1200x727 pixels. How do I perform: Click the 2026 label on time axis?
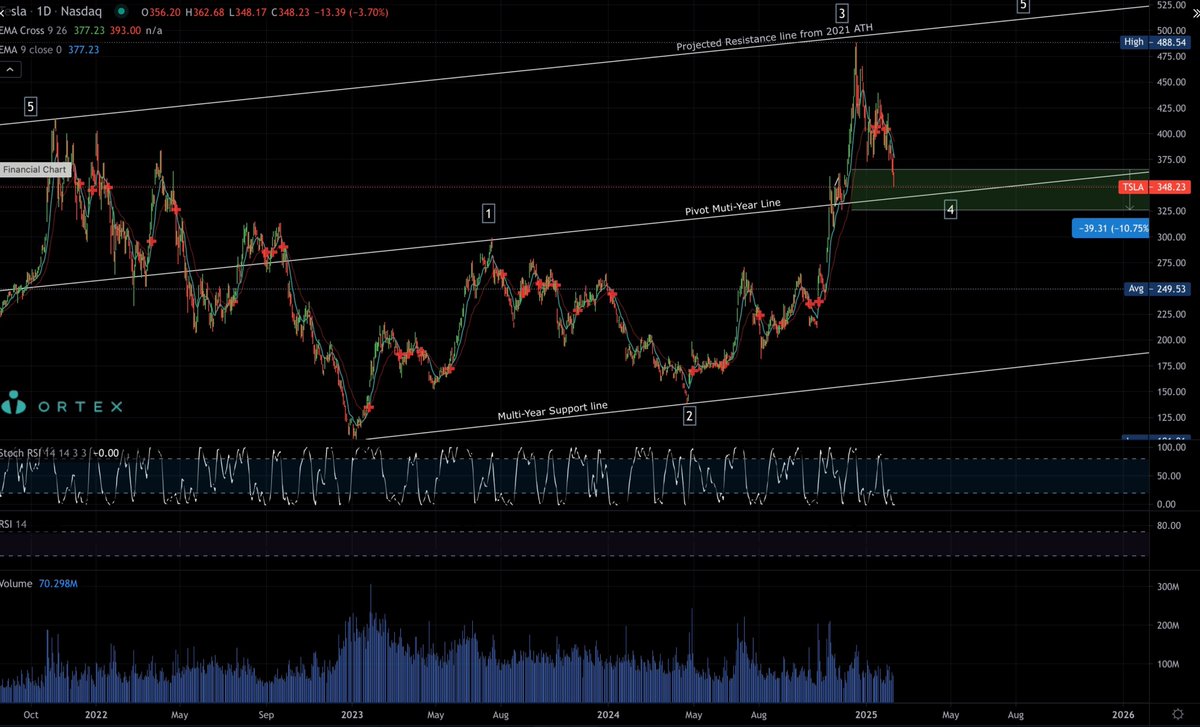pyautogui.click(x=1125, y=716)
